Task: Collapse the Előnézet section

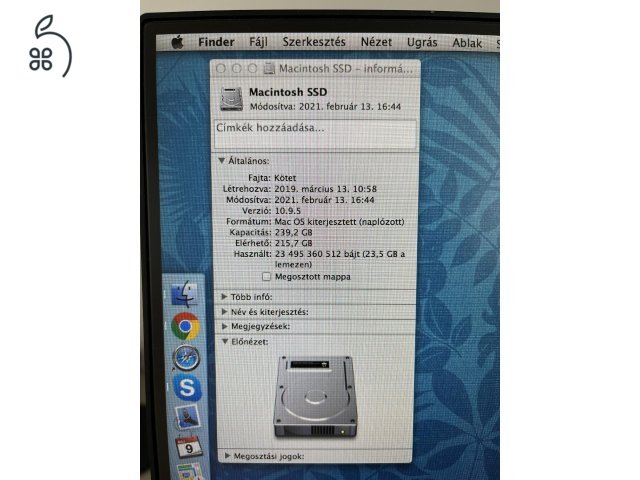Action: [x=225, y=342]
